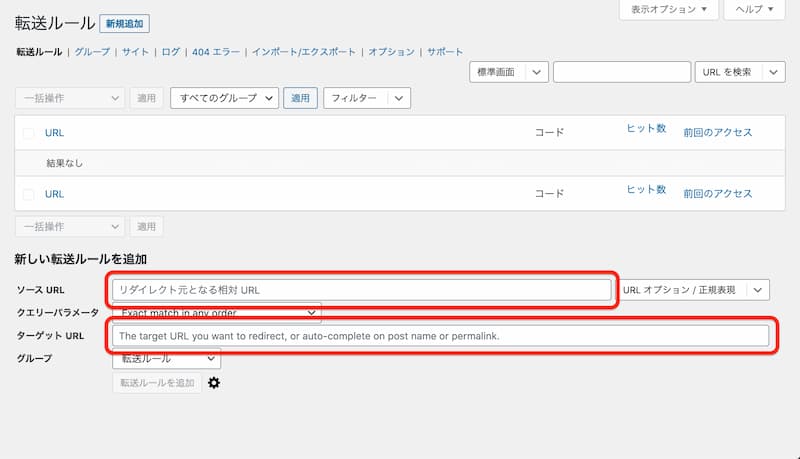Sort by 前回のアクセス in table footer
The height and width of the screenshot is (459, 800).
717,194
